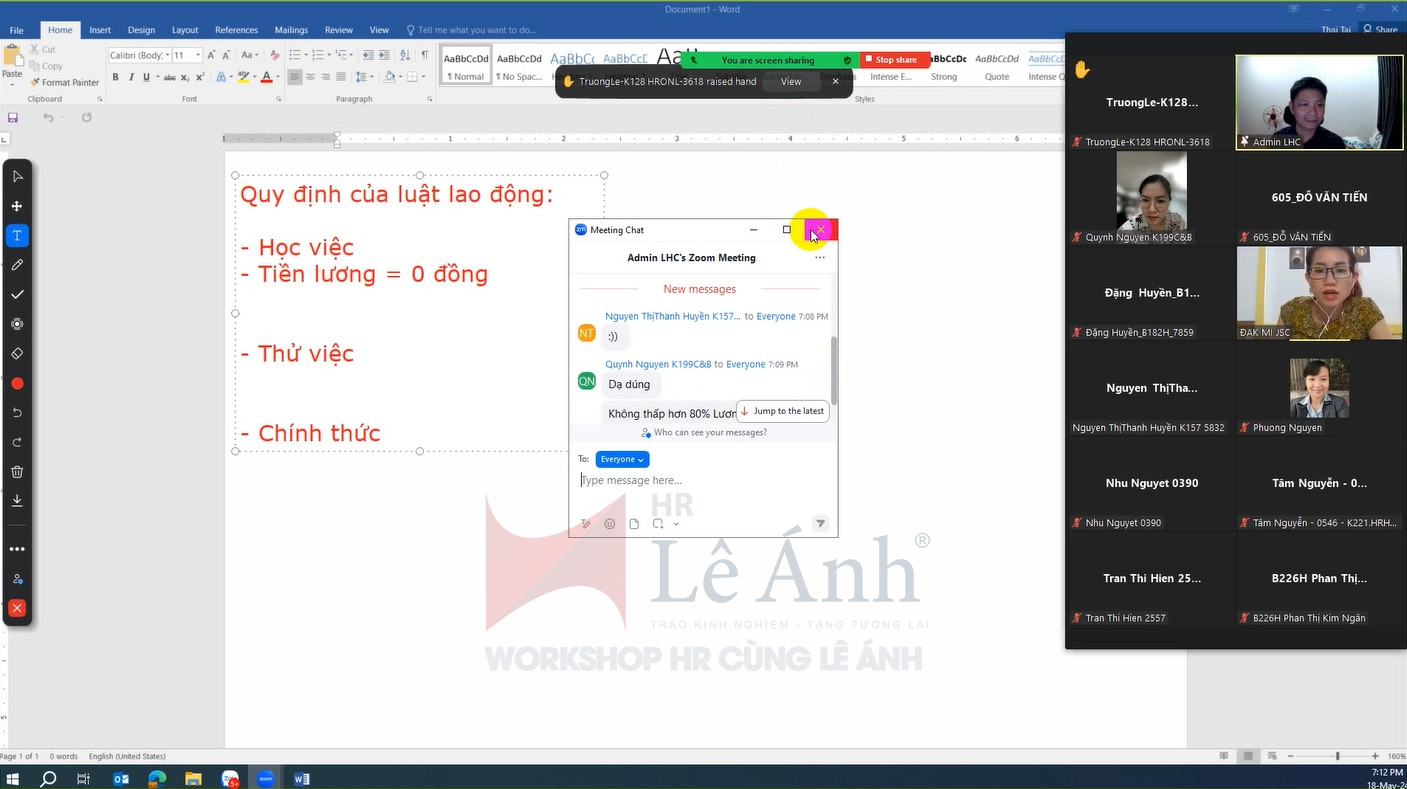Switch to the Insert ribbon tab
This screenshot has width=1407, height=789.
(x=100, y=30)
